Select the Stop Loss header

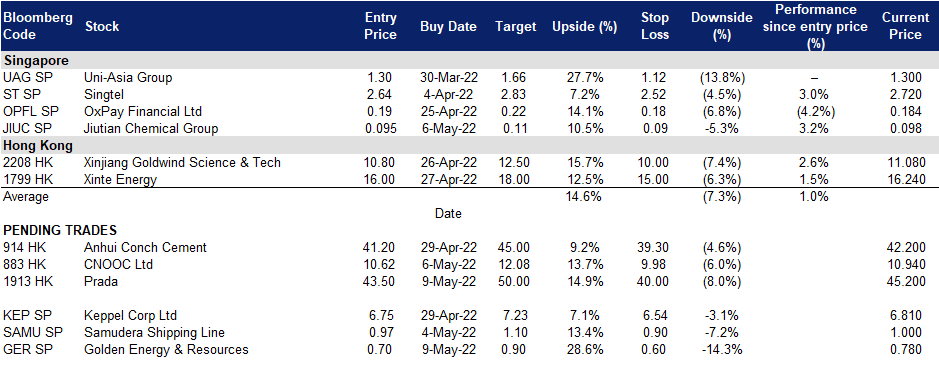(654, 26)
